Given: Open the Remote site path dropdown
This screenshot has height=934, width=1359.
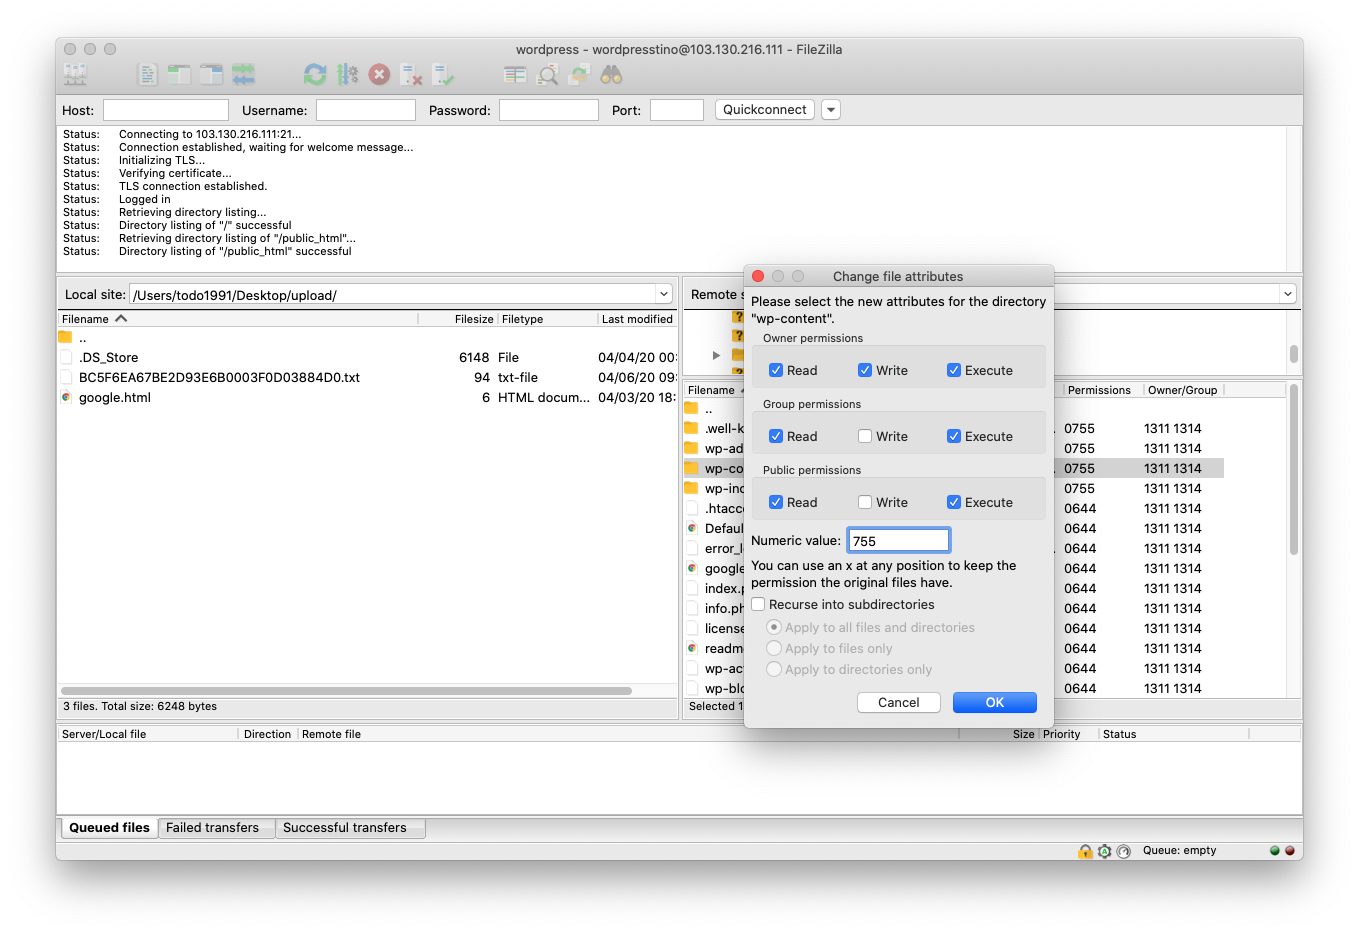Looking at the screenshot, I should tap(1288, 294).
